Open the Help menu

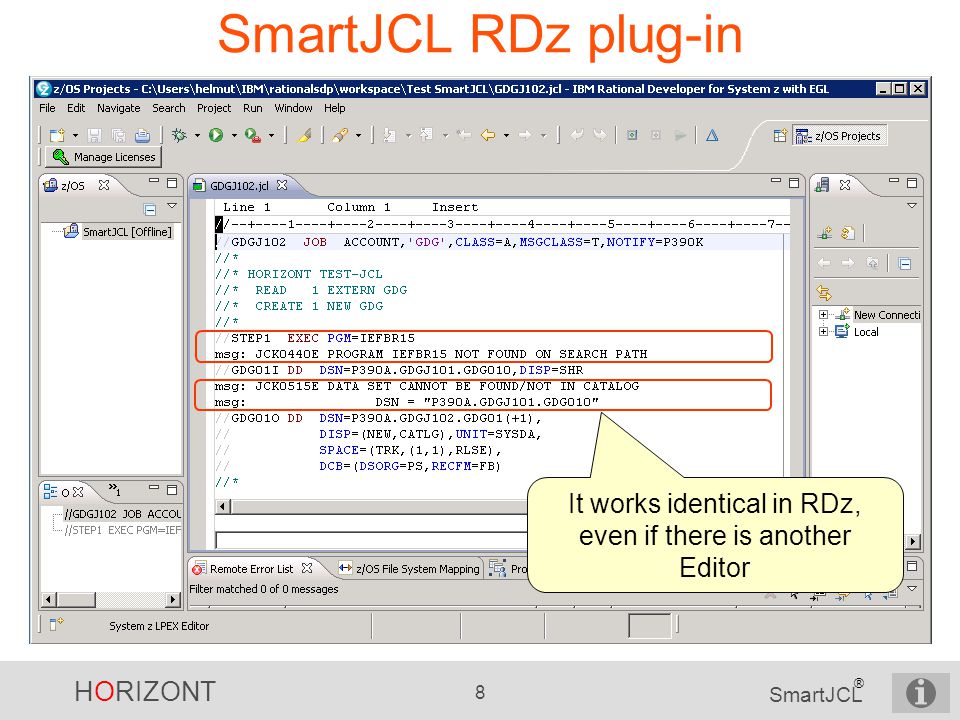[x=335, y=108]
